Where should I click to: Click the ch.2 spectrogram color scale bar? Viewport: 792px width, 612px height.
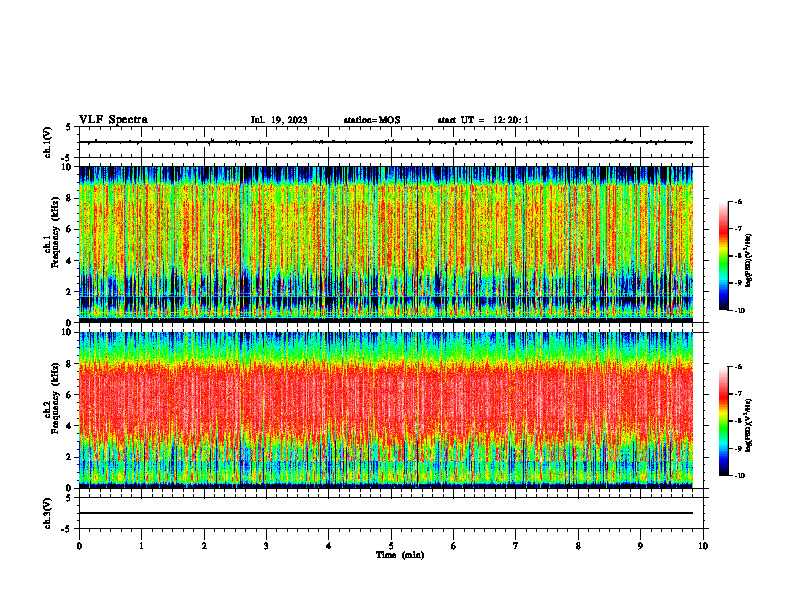pyautogui.click(x=723, y=421)
